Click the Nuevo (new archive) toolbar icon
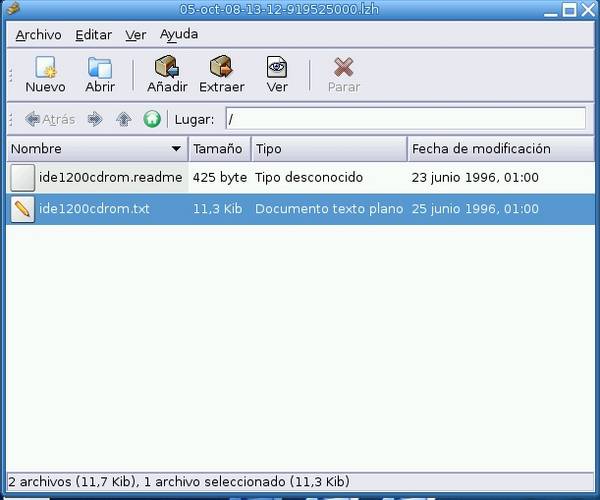The width and height of the screenshot is (600, 500). coord(45,67)
